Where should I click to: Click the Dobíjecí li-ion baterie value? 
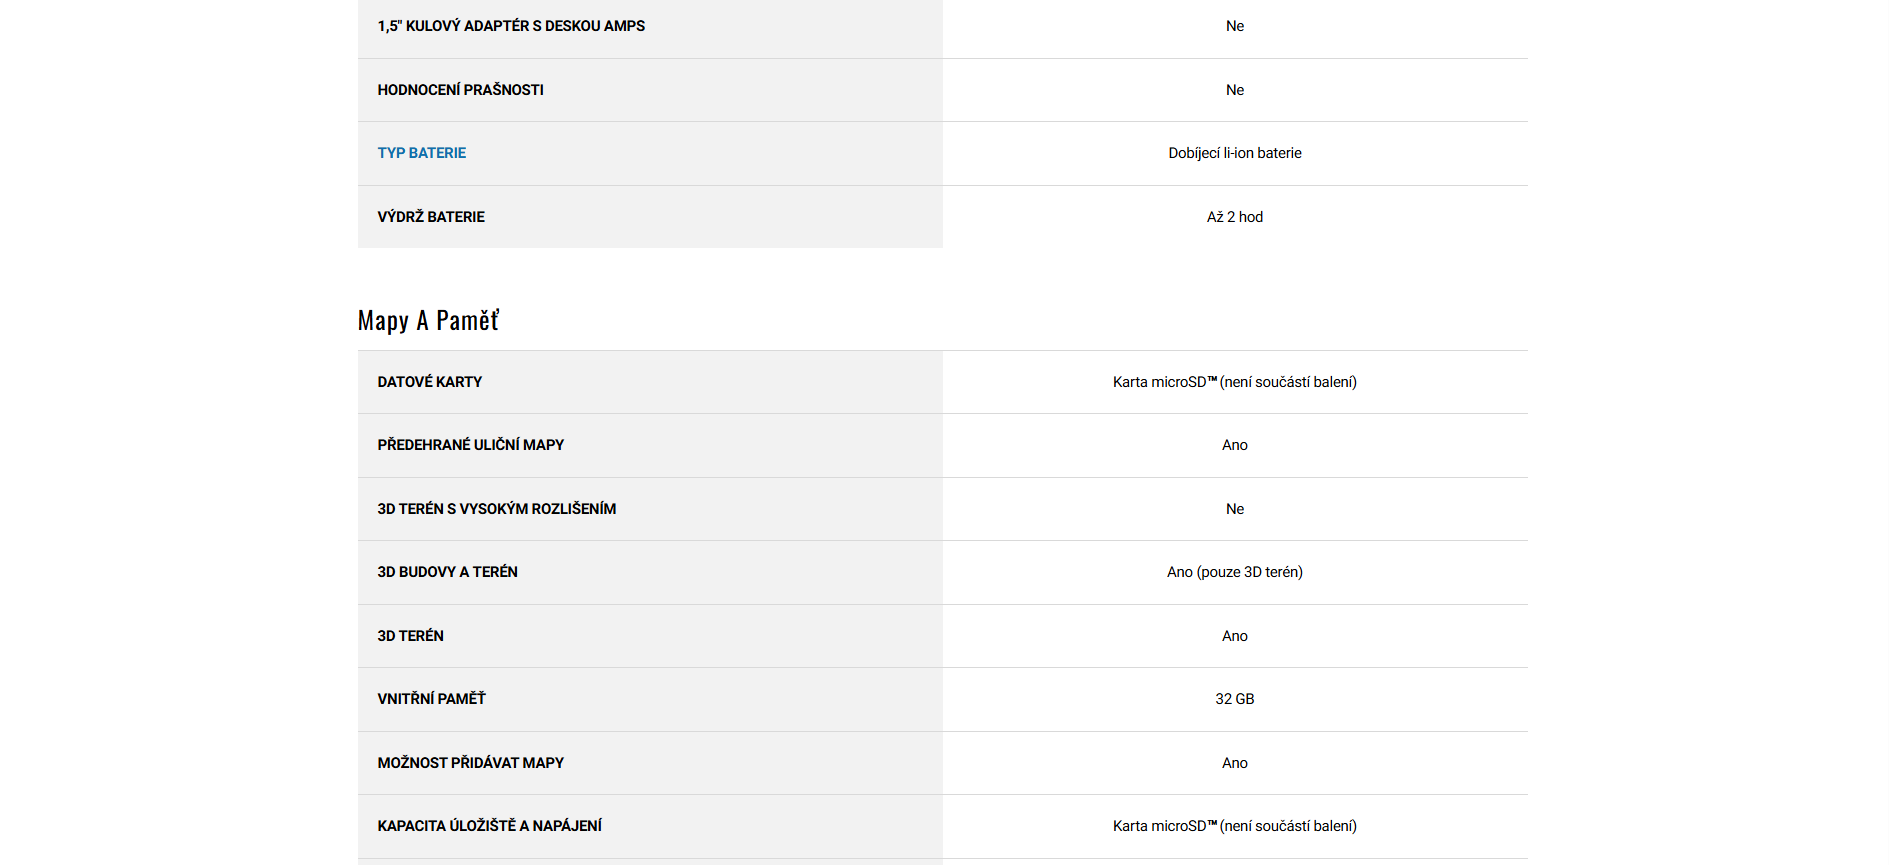(x=1234, y=153)
